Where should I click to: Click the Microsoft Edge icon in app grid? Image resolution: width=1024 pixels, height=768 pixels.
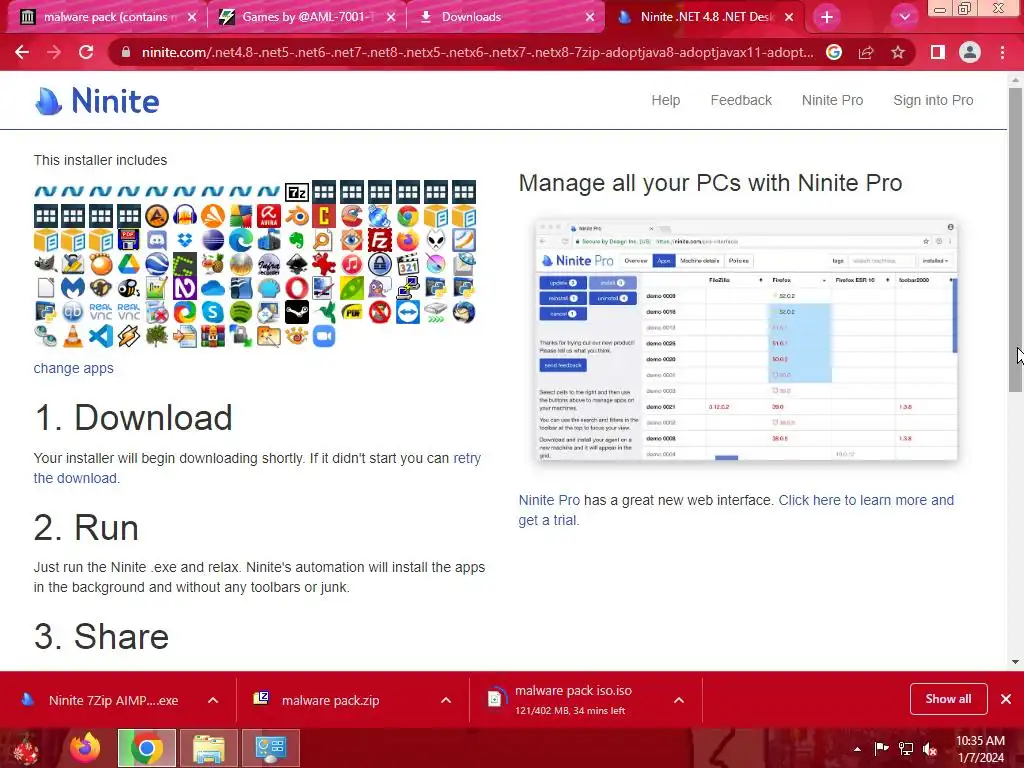point(241,240)
